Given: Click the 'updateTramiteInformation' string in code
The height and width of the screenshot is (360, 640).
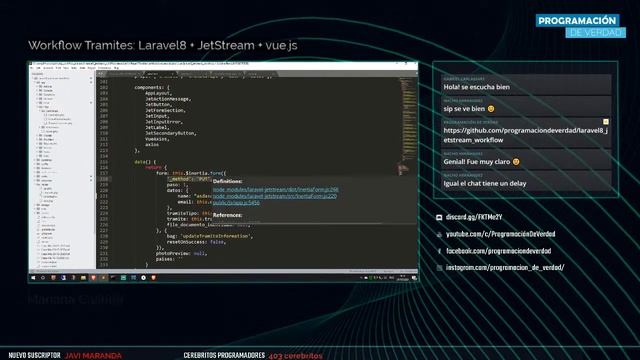Looking at the screenshot, I should 216,236.
